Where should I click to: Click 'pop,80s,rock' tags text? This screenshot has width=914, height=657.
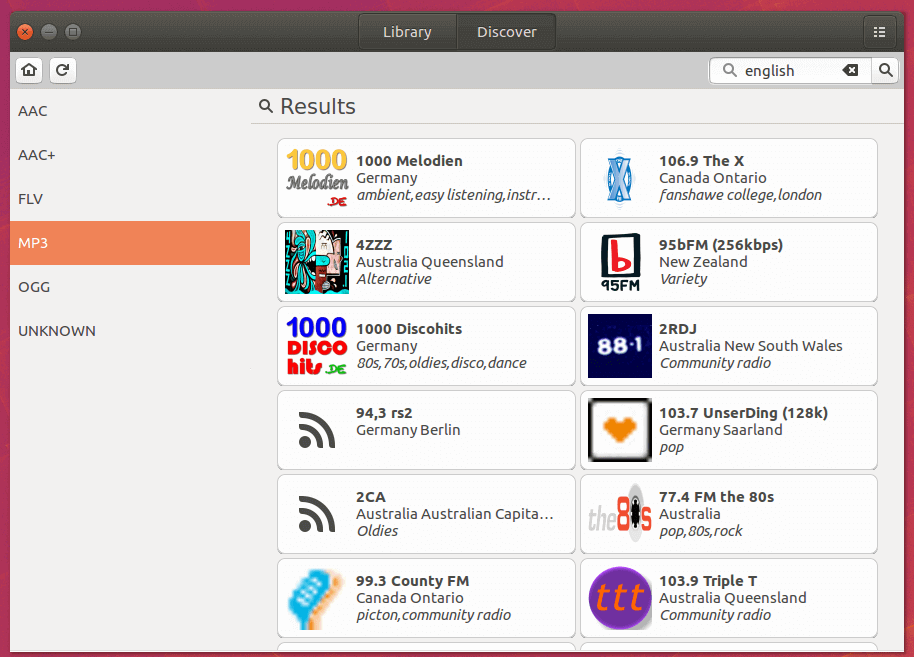[x=701, y=531]
